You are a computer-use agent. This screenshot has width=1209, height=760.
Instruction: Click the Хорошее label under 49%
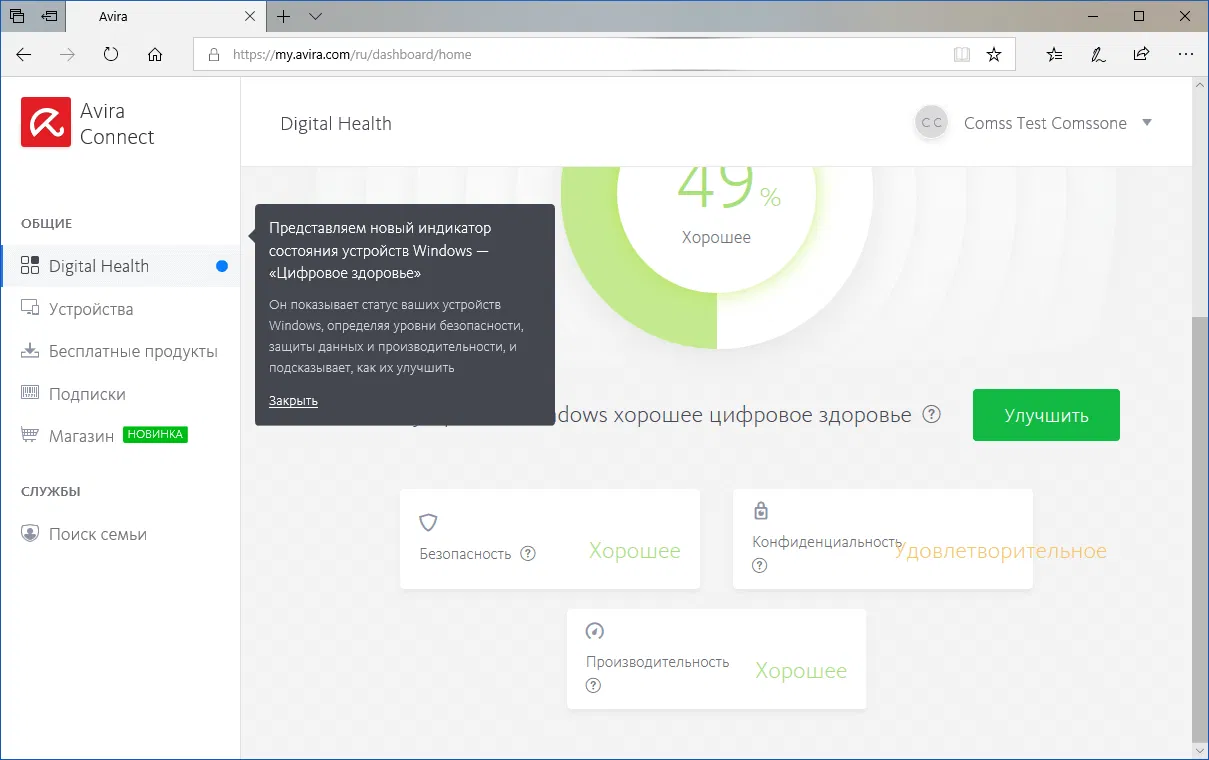716,238
